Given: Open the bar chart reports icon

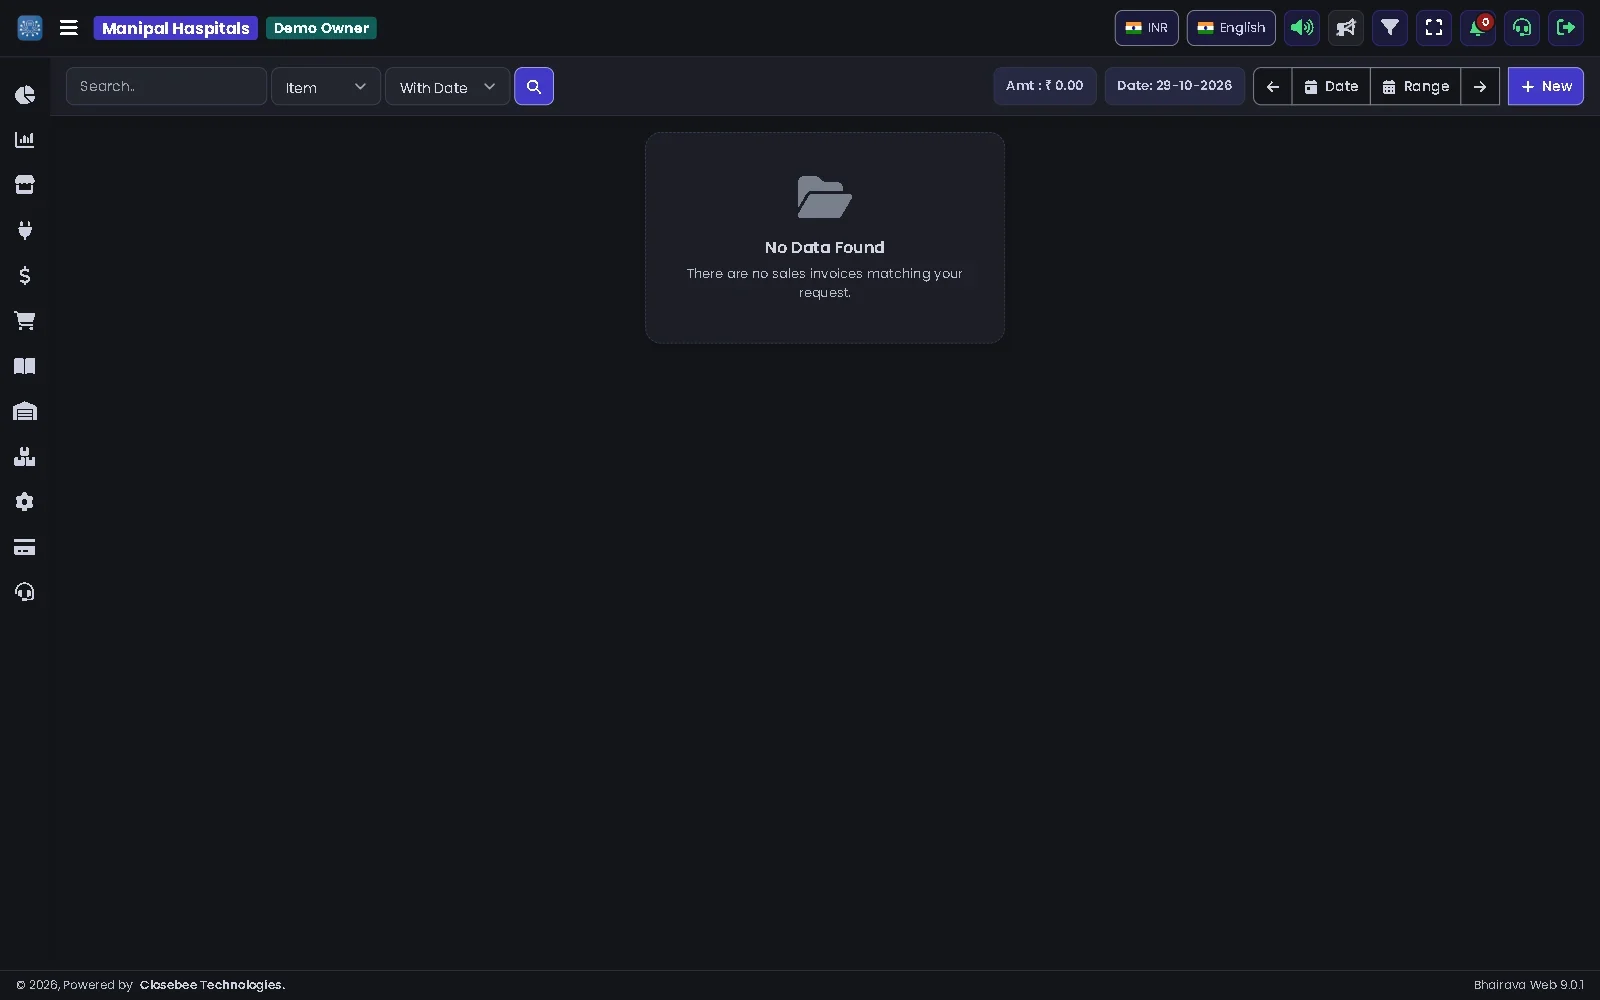Looking at the screenshot, I should coord(25,140).
